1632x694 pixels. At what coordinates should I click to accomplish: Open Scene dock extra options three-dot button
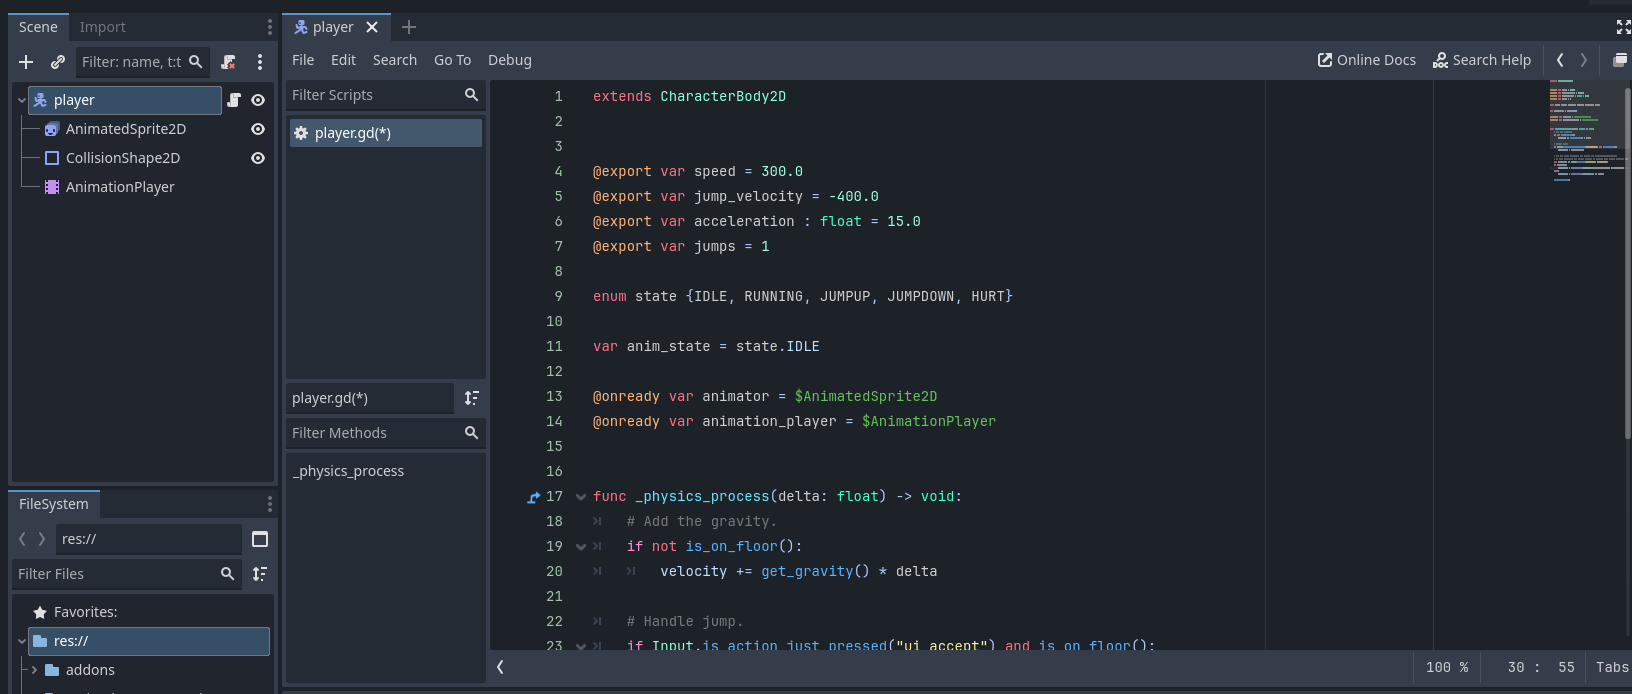pyautogui.click(x=260, y=62)
